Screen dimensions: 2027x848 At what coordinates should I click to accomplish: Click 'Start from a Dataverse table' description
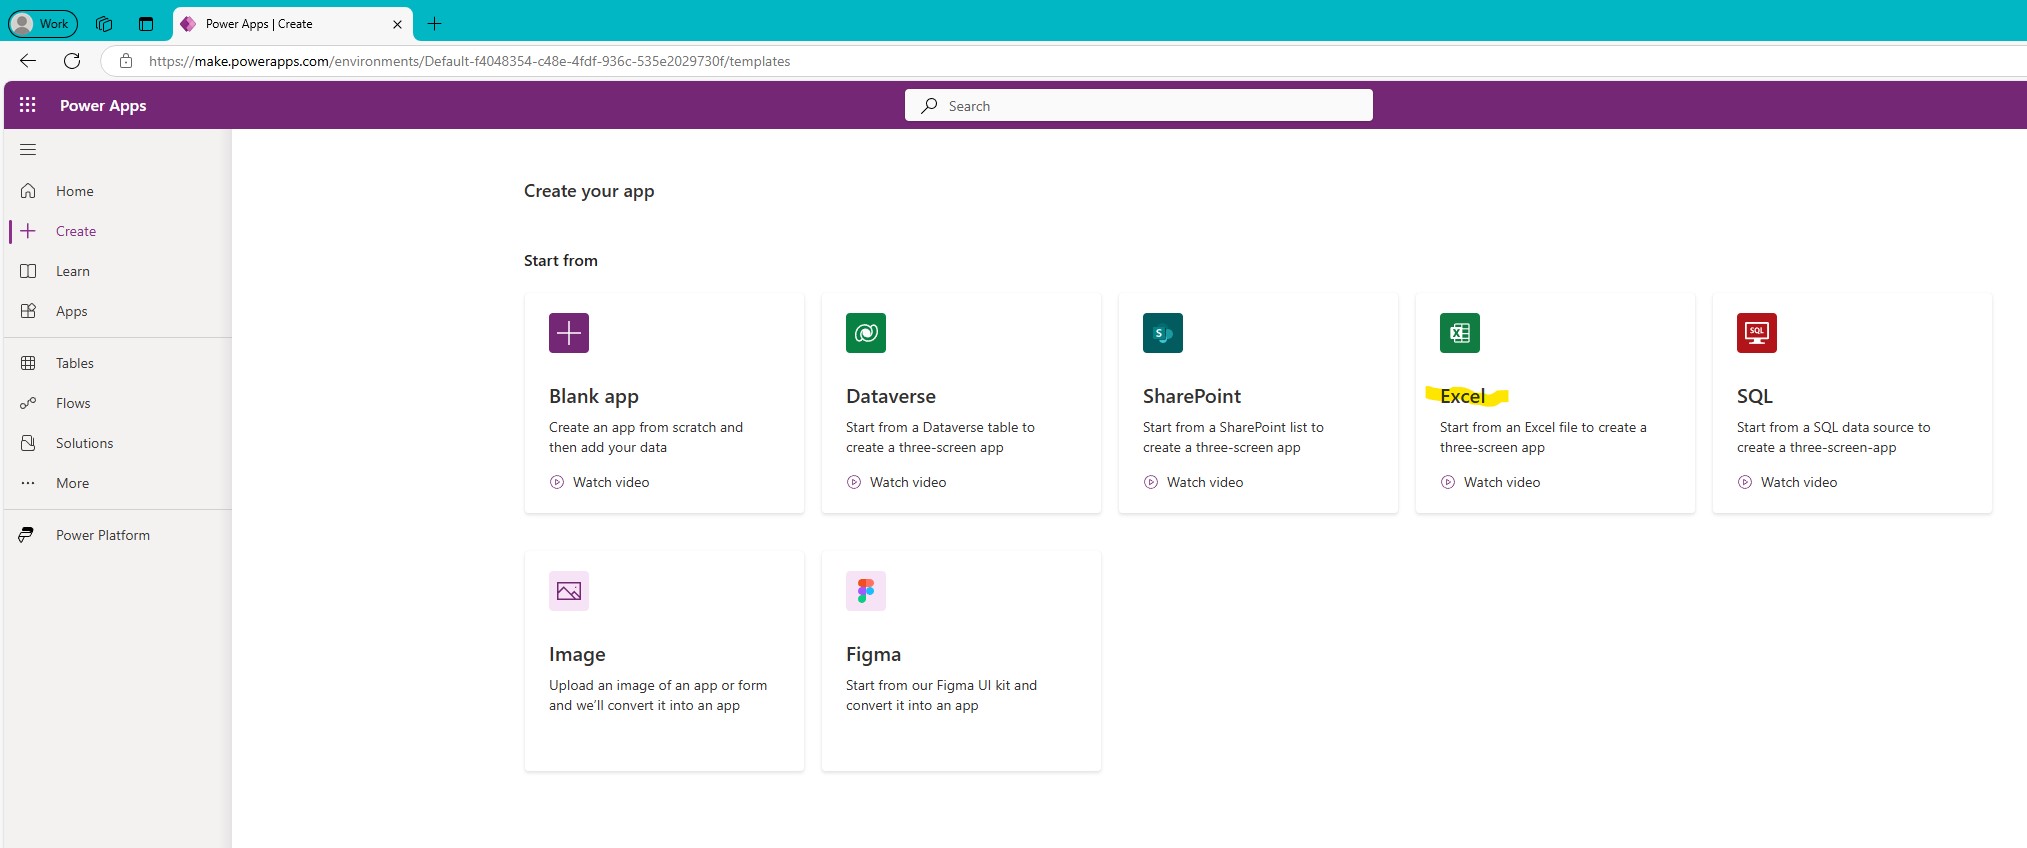[940, 437]
